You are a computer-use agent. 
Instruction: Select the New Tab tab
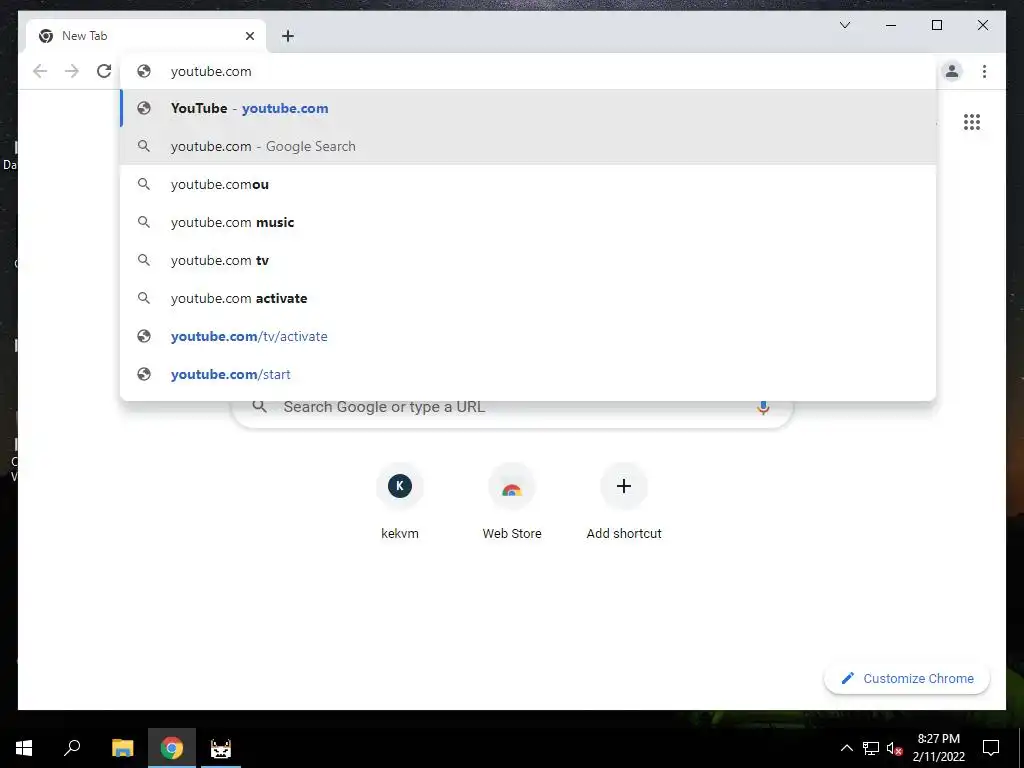(146, 36)
